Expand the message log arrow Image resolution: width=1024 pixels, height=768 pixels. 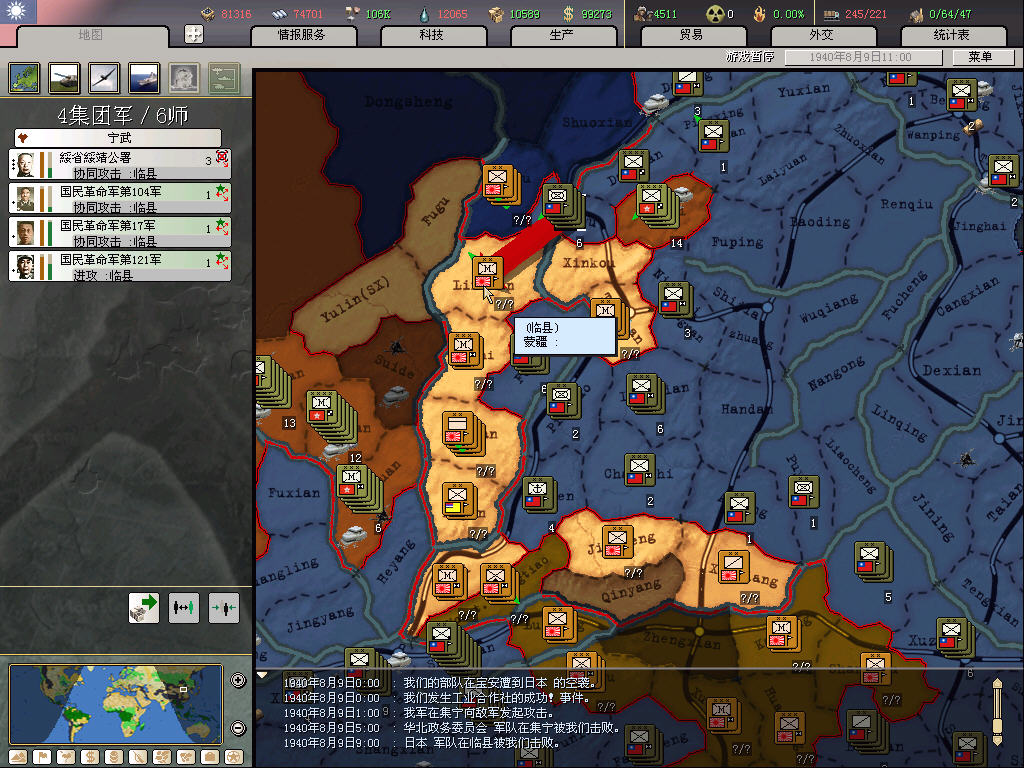click(x=263, y=675)
